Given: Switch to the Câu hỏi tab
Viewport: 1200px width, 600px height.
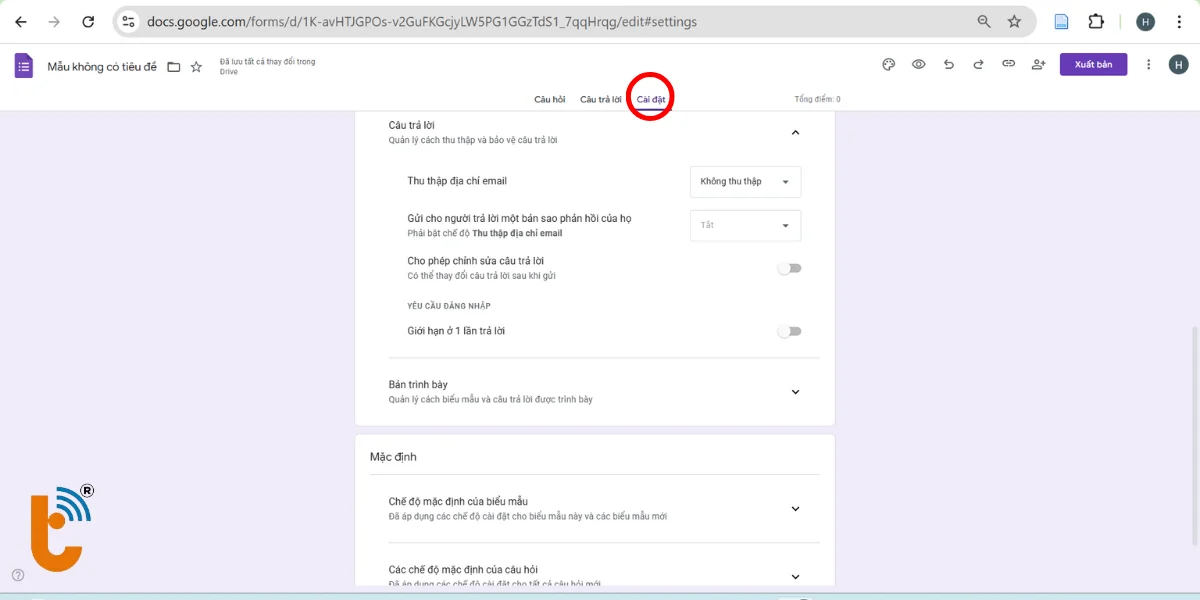Looking at the screenshot, I should click(x=549, y=99).
